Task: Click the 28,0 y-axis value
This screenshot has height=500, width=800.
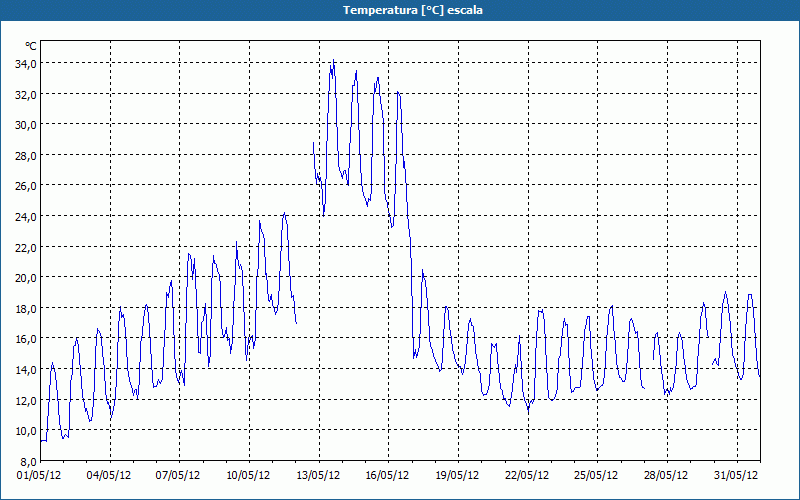Action: [x=25, y=156]
